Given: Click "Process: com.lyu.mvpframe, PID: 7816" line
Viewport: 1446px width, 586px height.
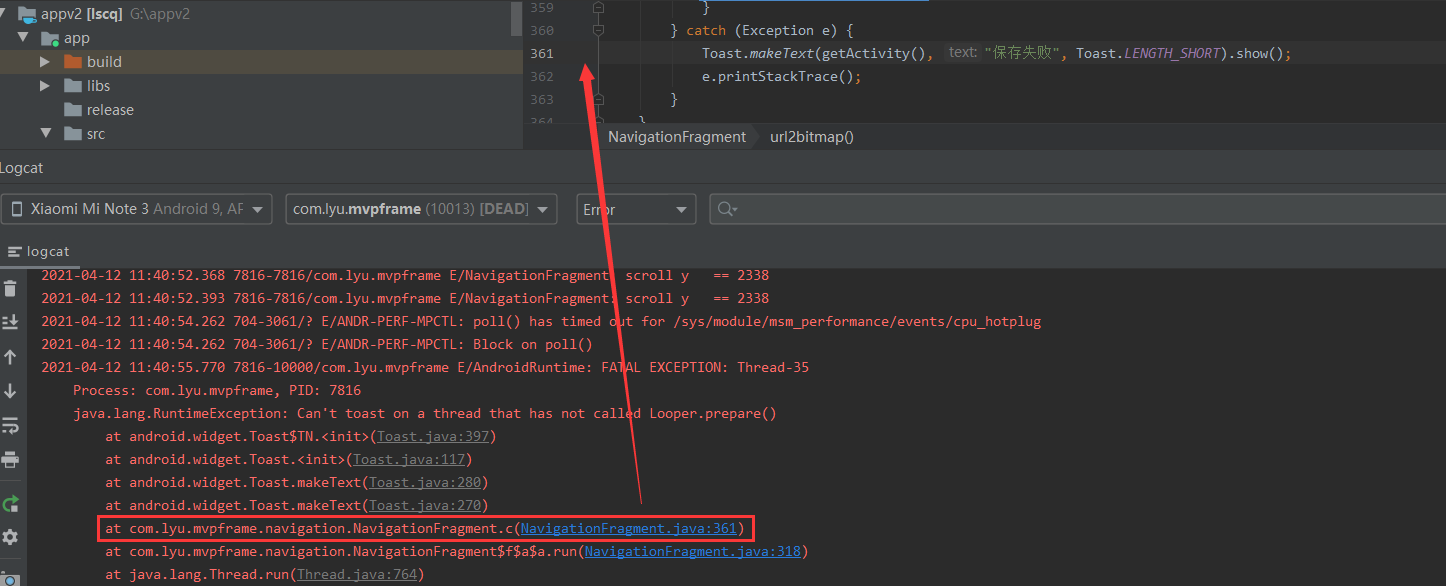Looking at the screenshot, I should [217, 390].
